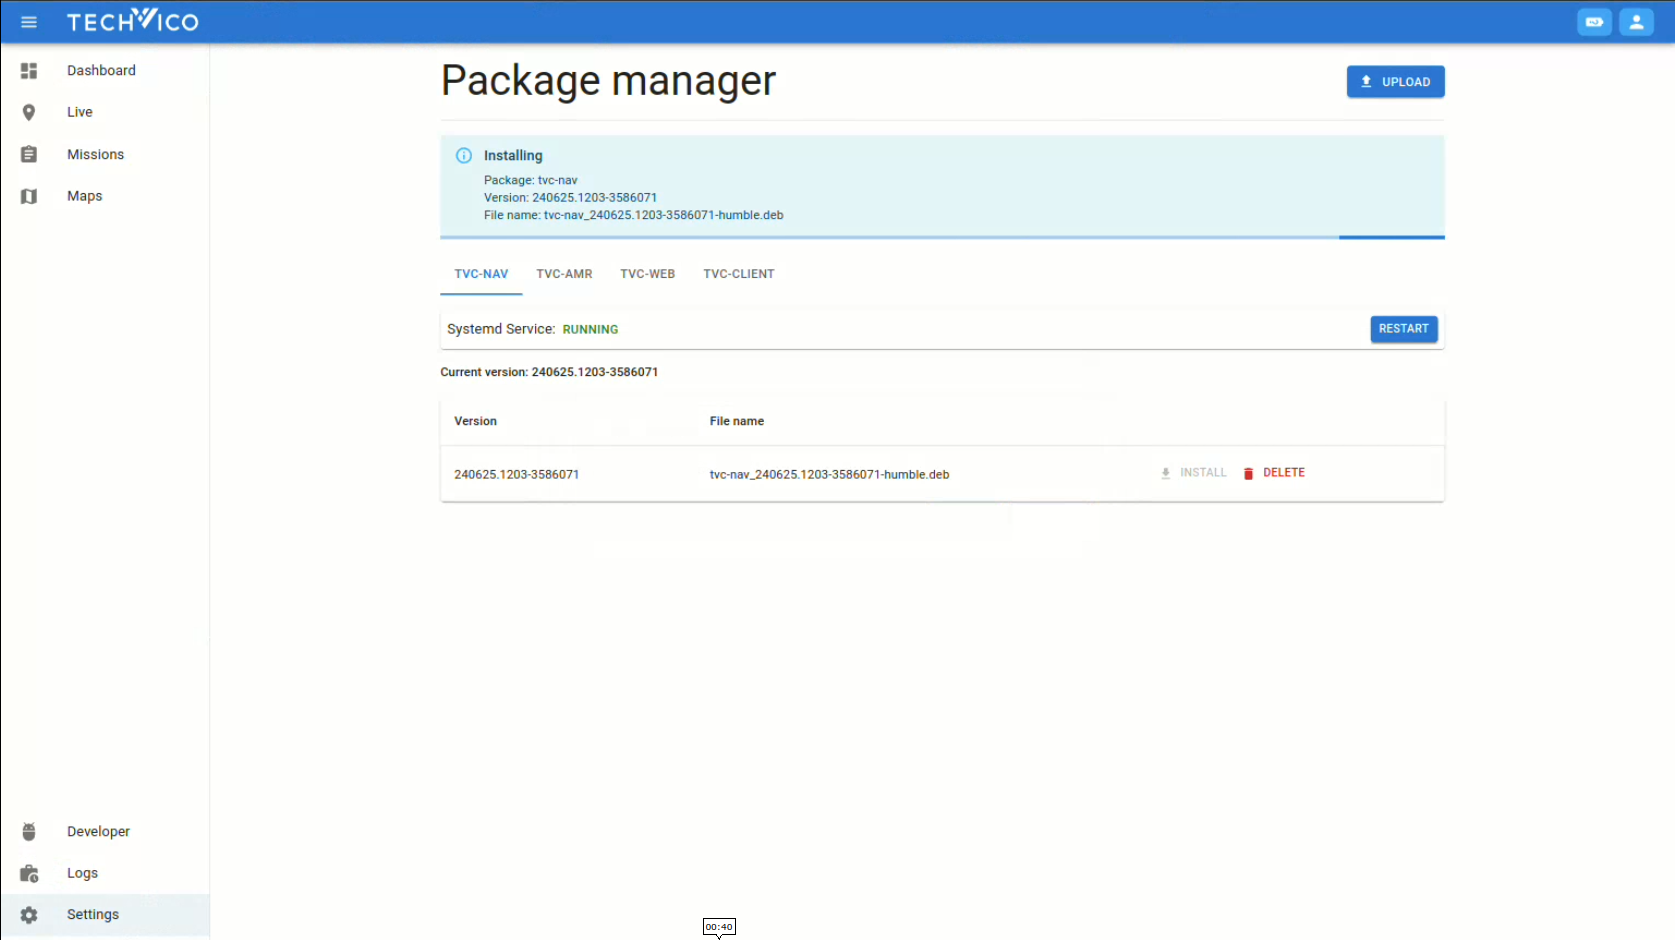1675x940 pixels.
Task: Open the user account icon
Action: coord(1636,22)
